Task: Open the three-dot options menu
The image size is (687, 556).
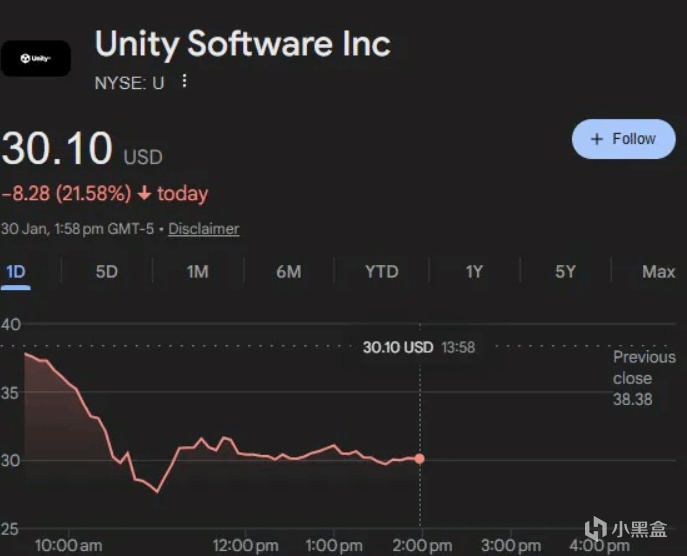Action: coord(184,82)
